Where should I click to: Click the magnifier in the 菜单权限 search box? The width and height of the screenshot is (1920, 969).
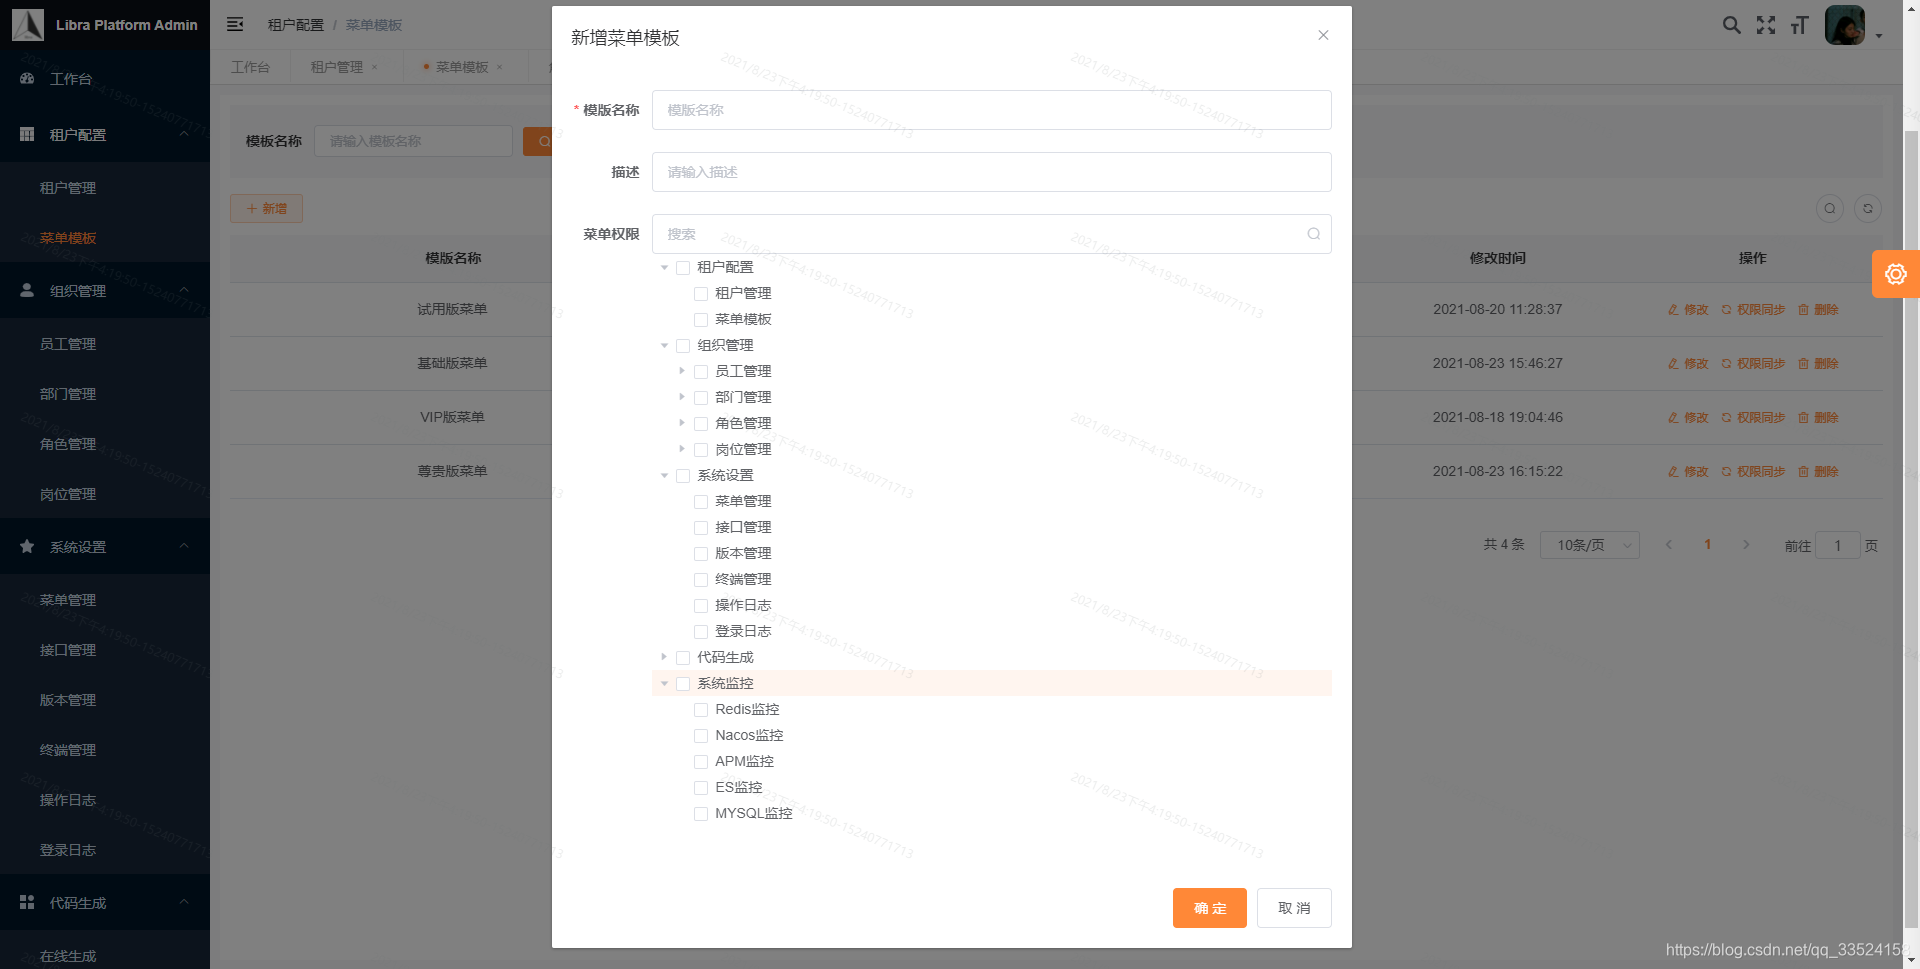[1312, 233]
